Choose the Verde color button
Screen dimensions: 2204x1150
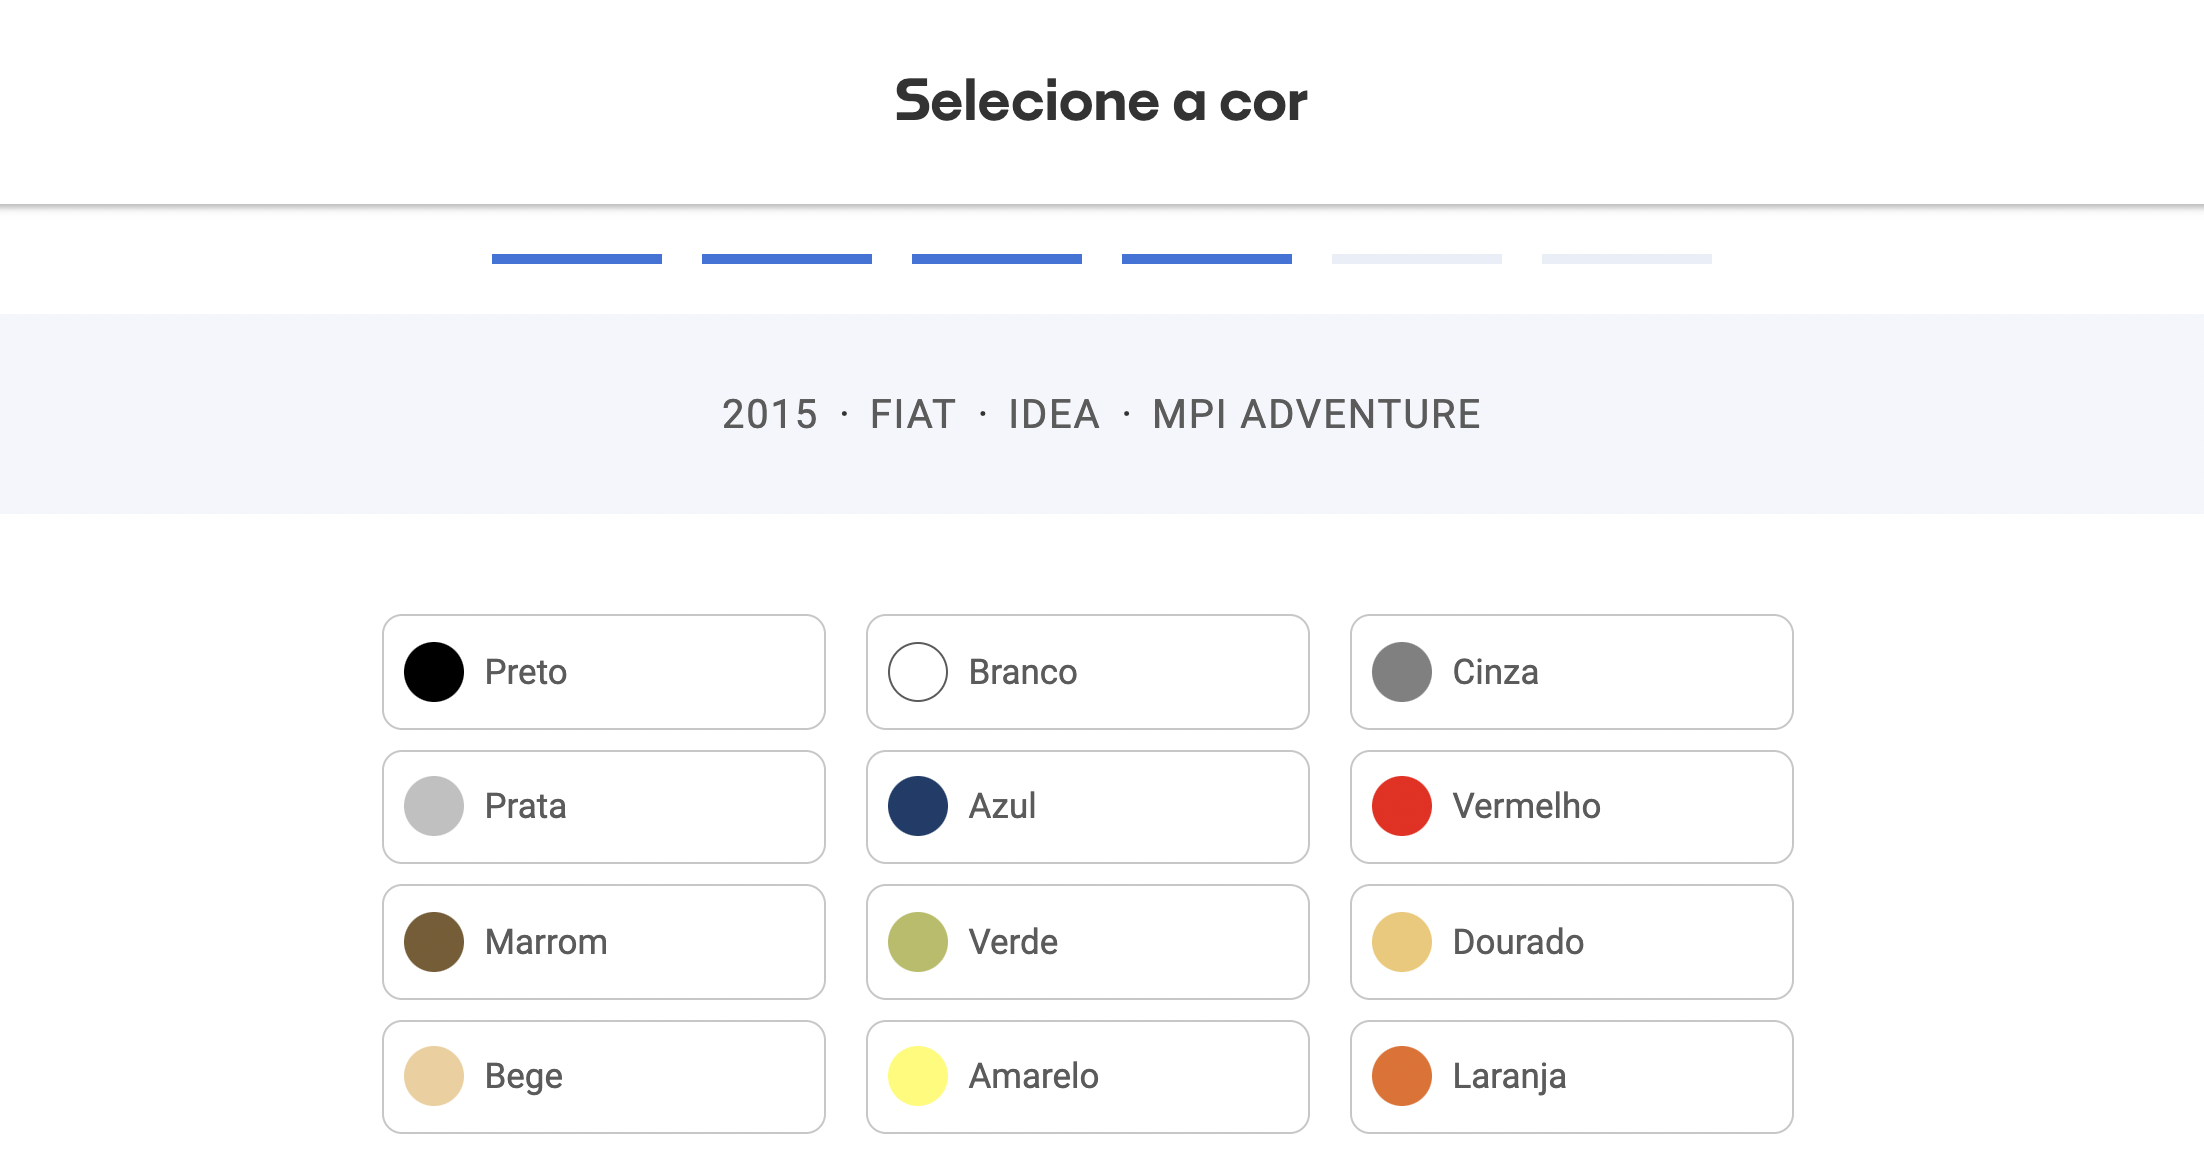[1087, 942]
